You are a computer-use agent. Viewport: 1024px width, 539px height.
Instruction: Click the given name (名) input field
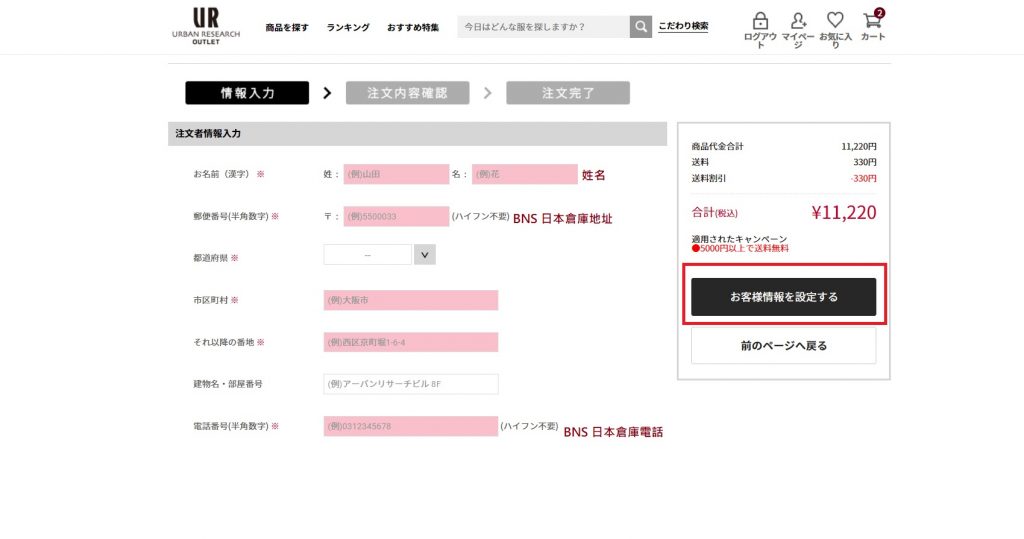[524, 174]
